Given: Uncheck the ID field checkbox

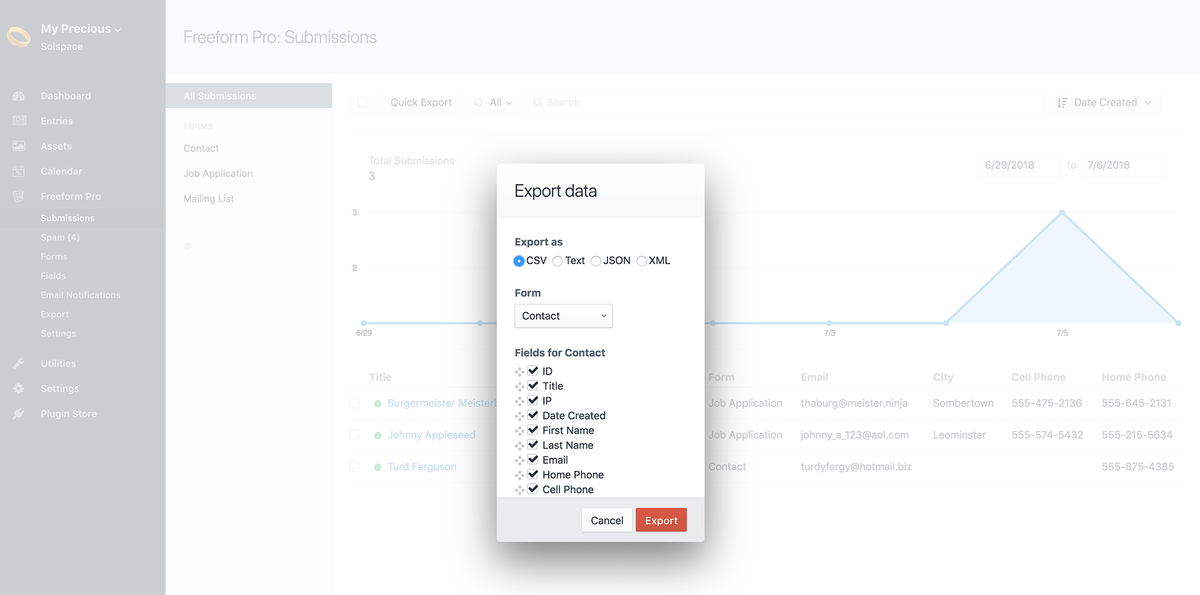Looking at the screenshot, I should click(x=533, y=371).
